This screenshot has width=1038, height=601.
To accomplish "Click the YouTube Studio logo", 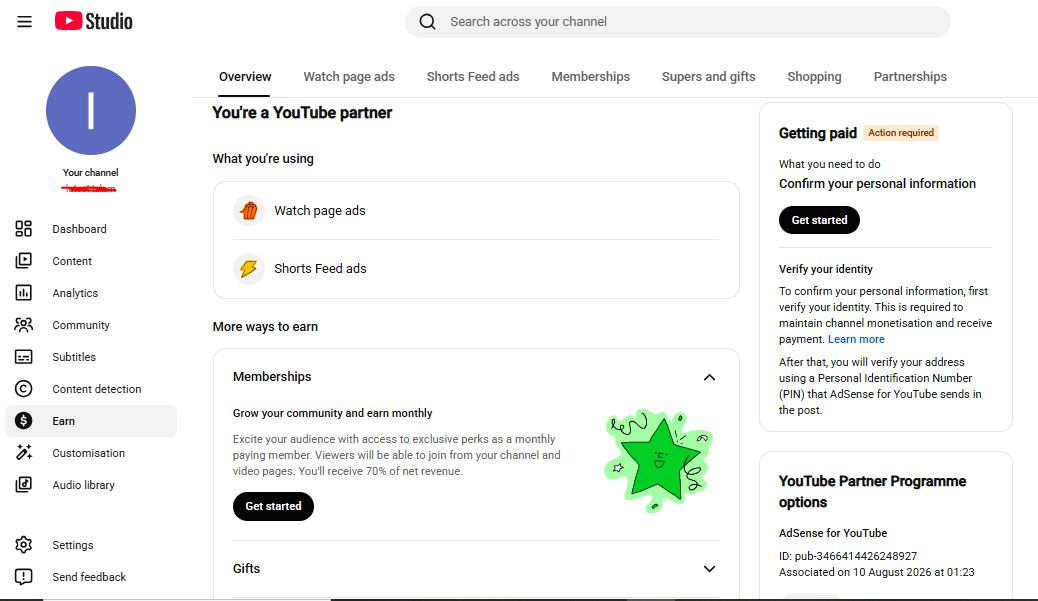I will [93, 21].
